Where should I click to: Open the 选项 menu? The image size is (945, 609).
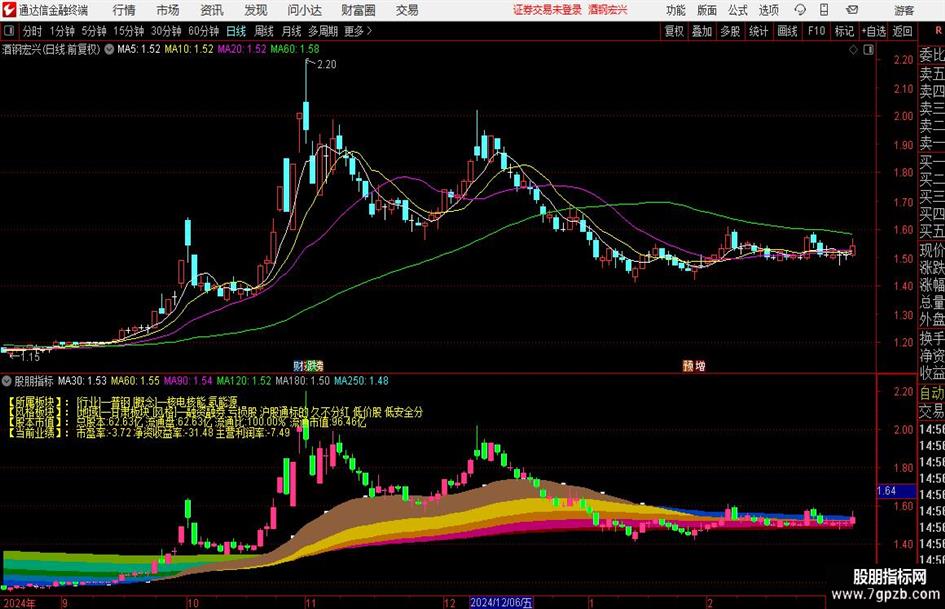click(768, 10)
